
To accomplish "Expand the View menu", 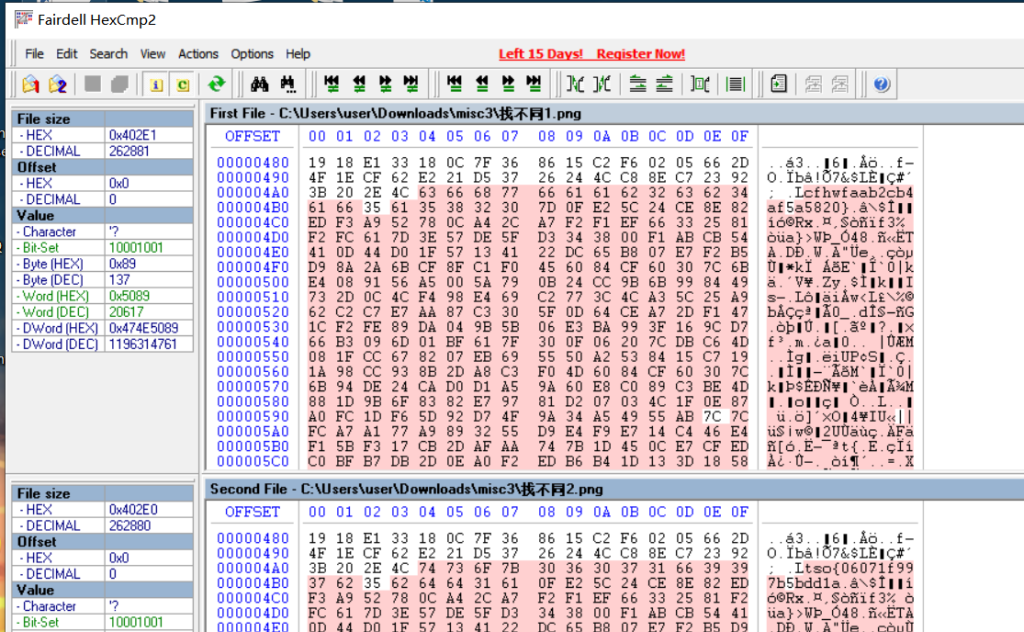I will 153,54.
